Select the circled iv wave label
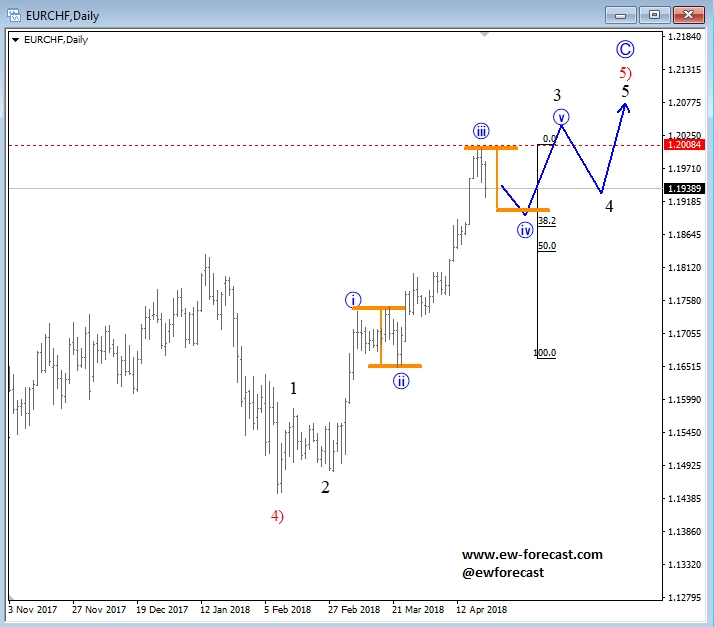 click(x=525, y=230)
